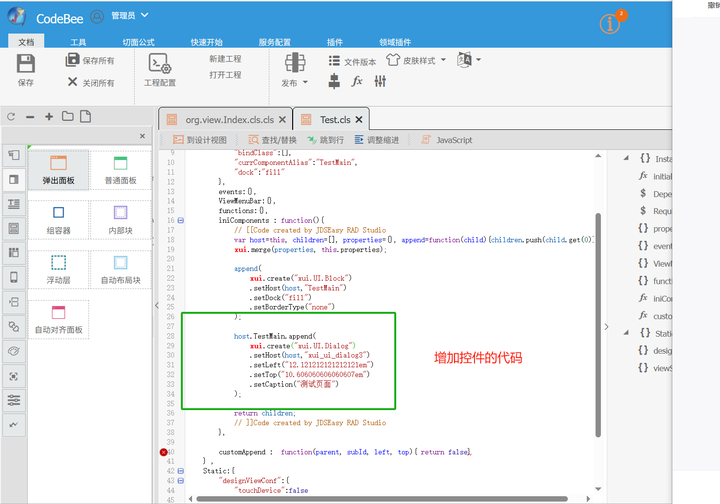Click the orange info notification icon
Viewport: 720px width, 504px height.
tap(610, 23)
